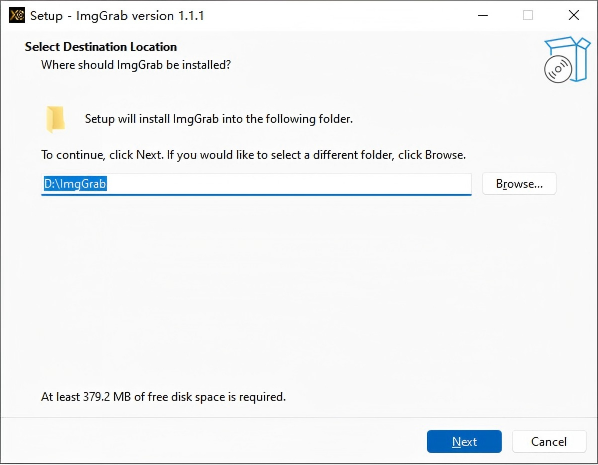Proceed with the Next button
The width and height of the screenshot is (598, 465).
[x=464, y=441]
